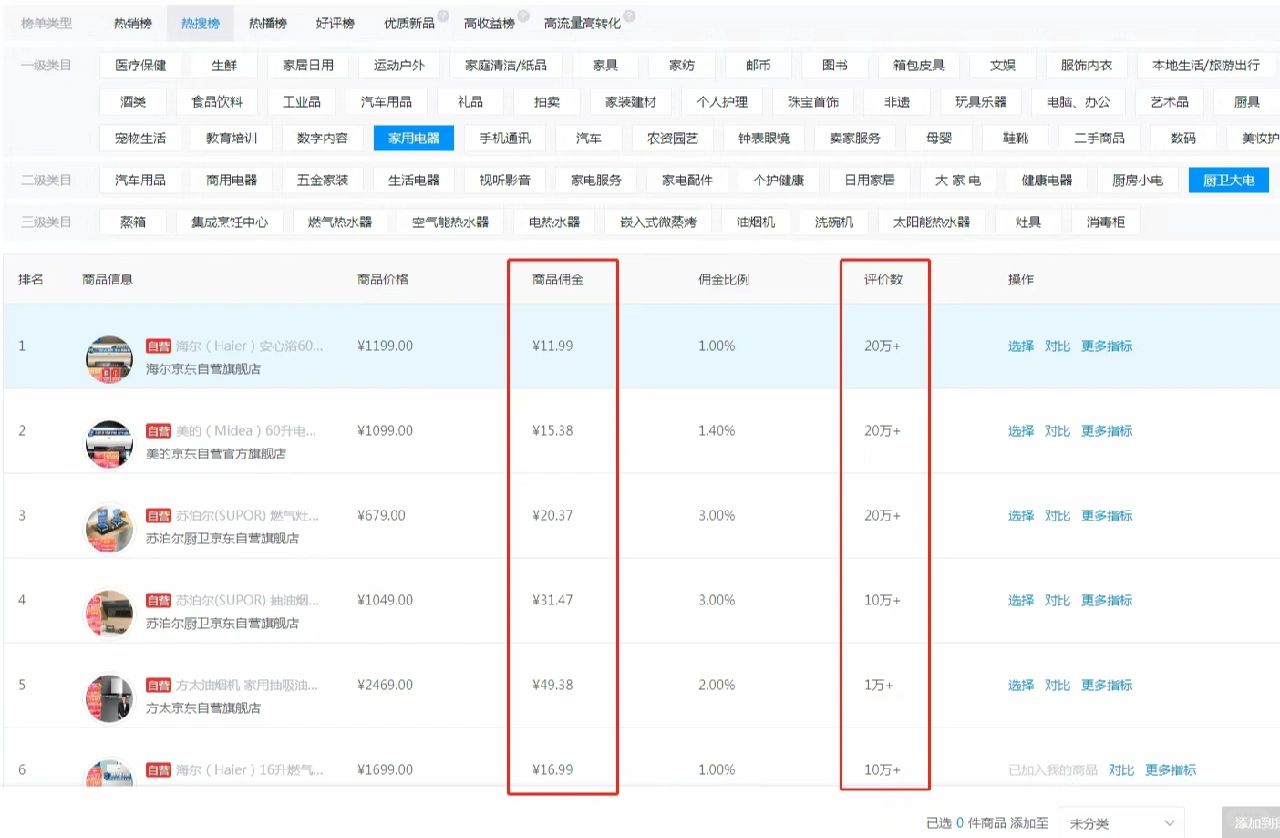1280x838 pixels.
Task: Pick the 生活电器 second-level category
Action: pos(414,180)
